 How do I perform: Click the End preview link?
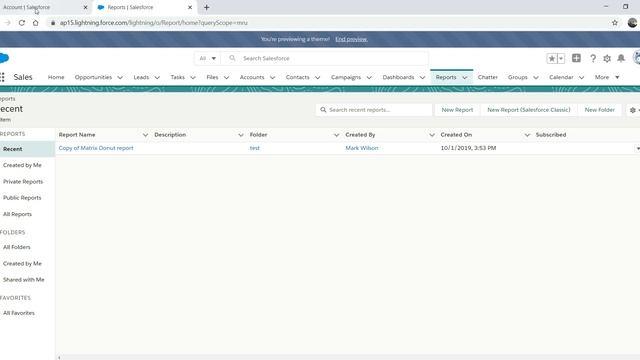[x=351, y=39]
